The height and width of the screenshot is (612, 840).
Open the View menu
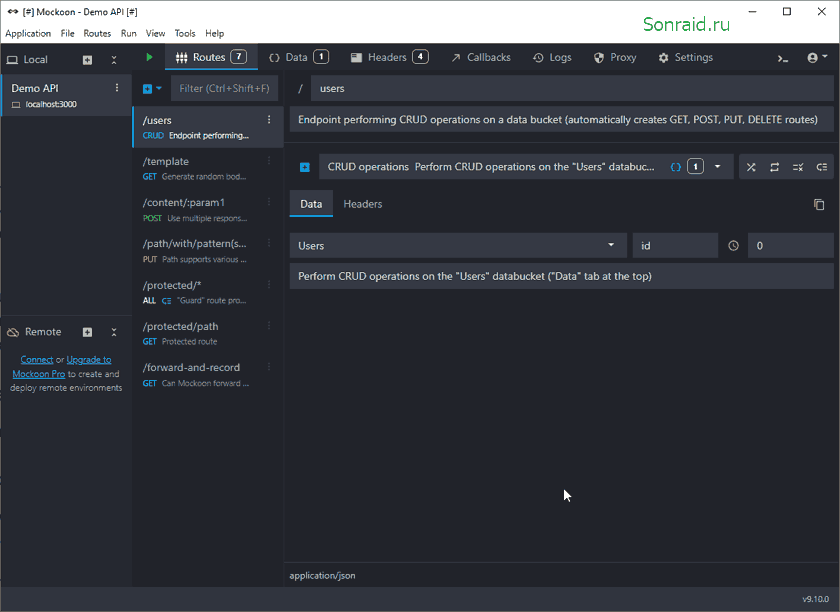point(155,33)
